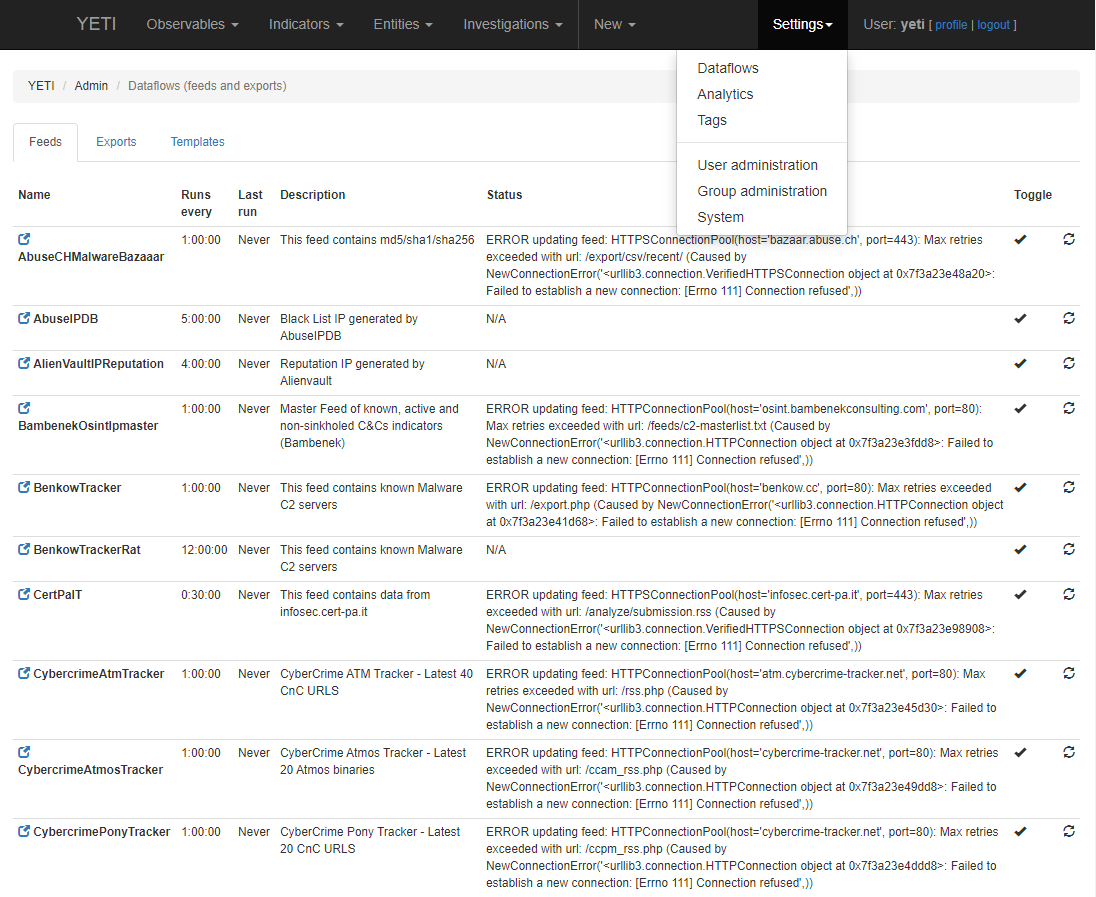1096x897 pixels.
Task: Open external link icon for CybercrimeAtmosTracker
Action: coord(24,752)
